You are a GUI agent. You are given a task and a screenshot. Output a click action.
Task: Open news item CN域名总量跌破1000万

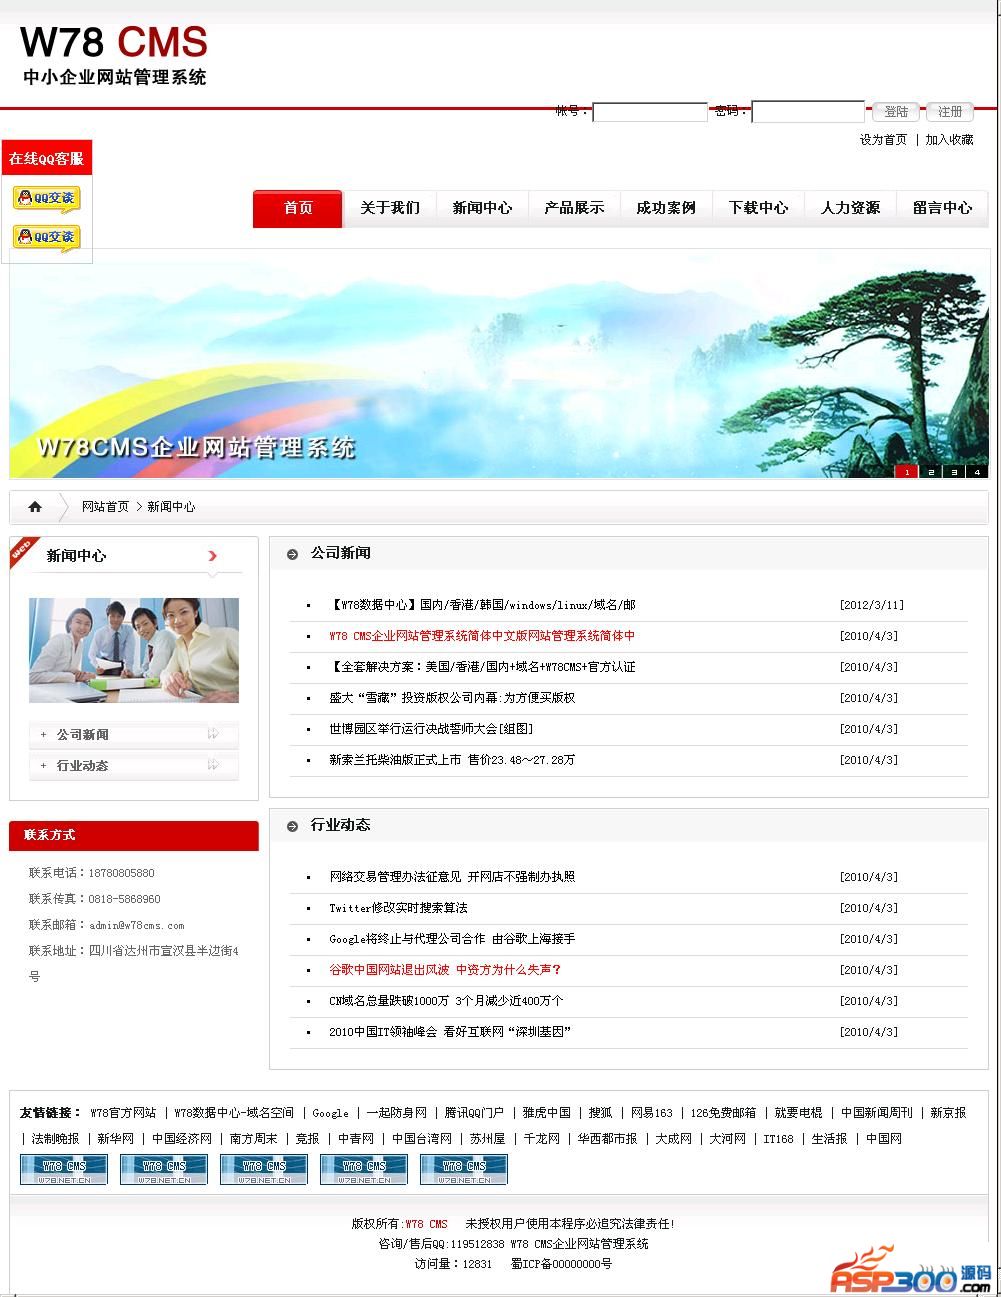click(446, 1001)
